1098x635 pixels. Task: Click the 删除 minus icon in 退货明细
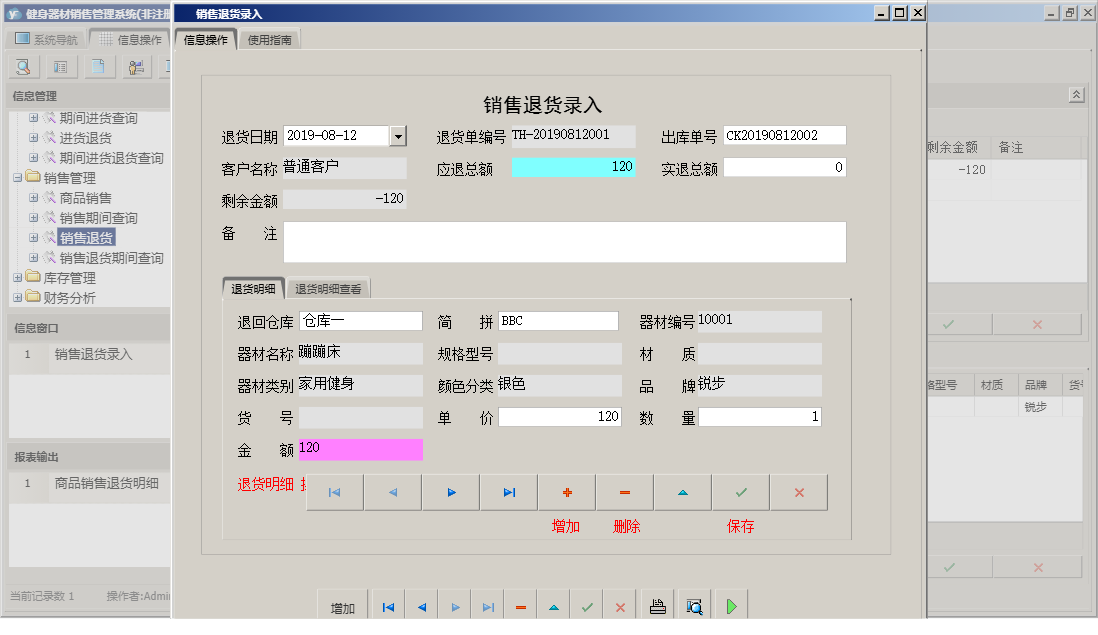click(624, 491)
